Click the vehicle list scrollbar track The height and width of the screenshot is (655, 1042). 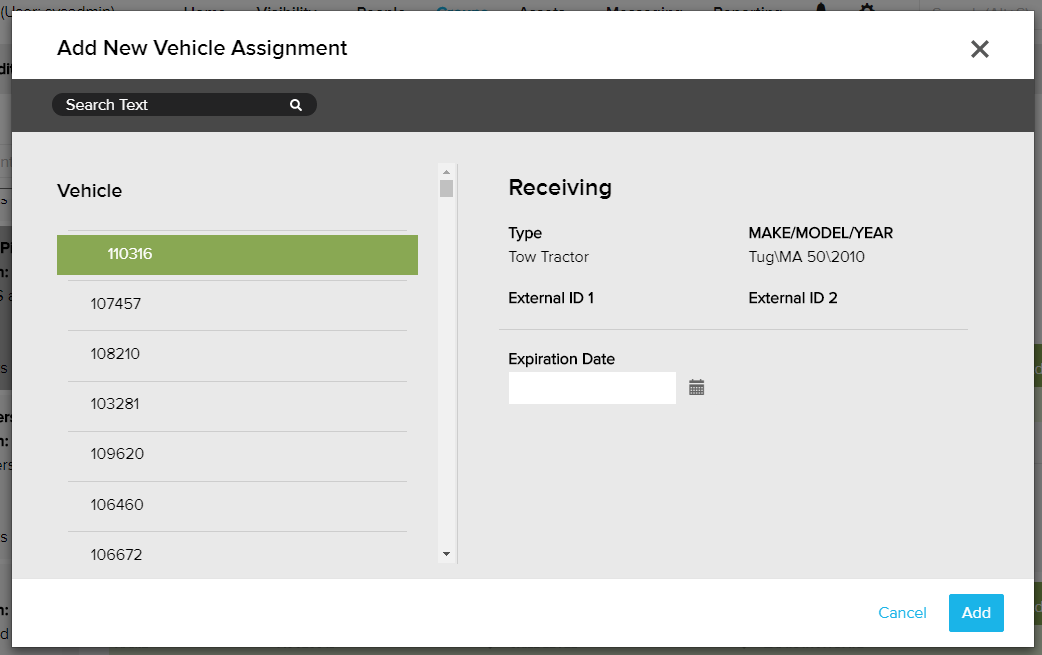coord(447,380)
